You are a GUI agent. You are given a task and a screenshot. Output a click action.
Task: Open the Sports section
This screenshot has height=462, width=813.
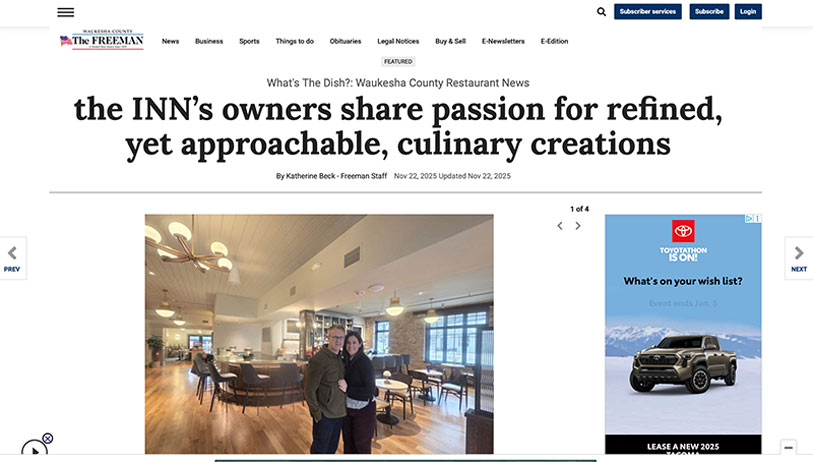pos(249,41)
